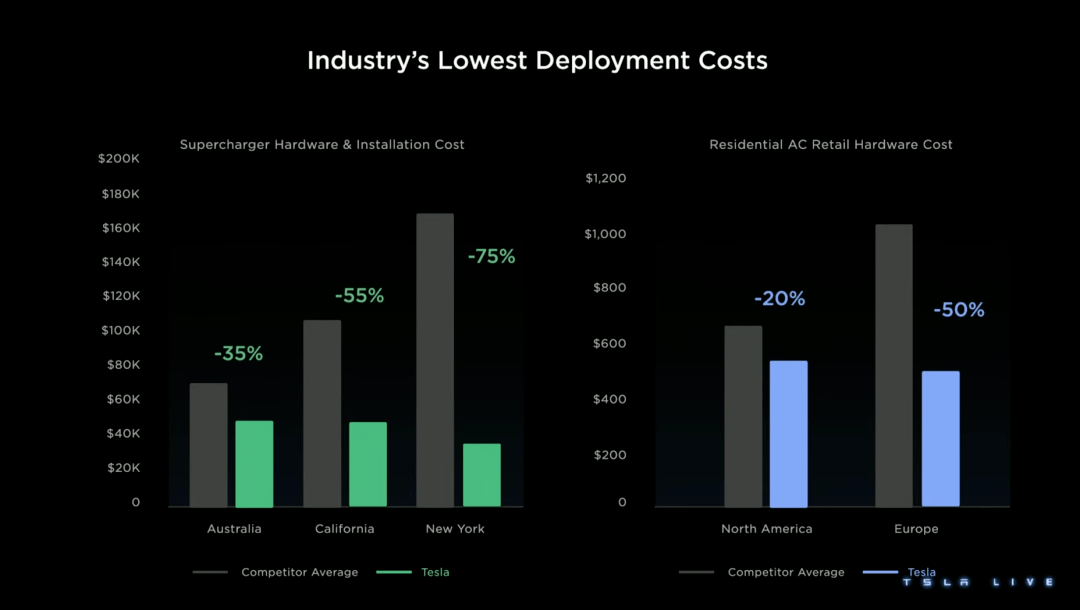Click the $180K axis label
The image size is (1080, 610).
click(121, 194)
